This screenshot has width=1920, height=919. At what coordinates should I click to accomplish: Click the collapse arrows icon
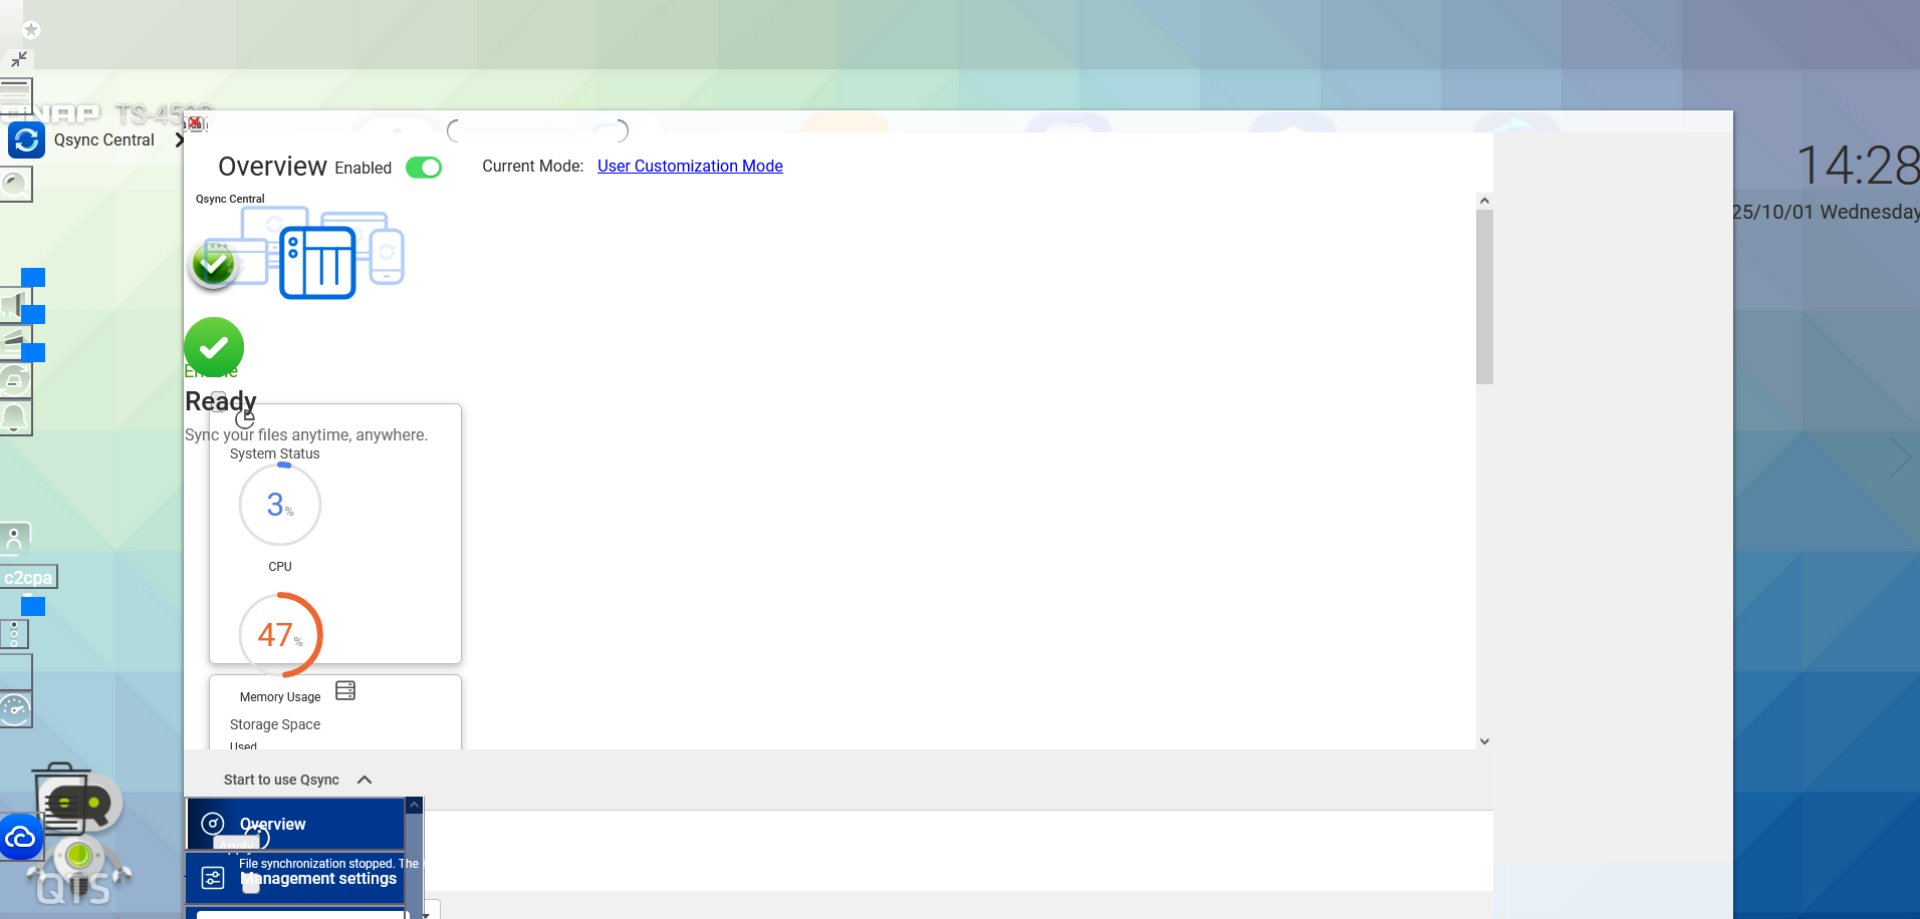[x=19, y=60]
